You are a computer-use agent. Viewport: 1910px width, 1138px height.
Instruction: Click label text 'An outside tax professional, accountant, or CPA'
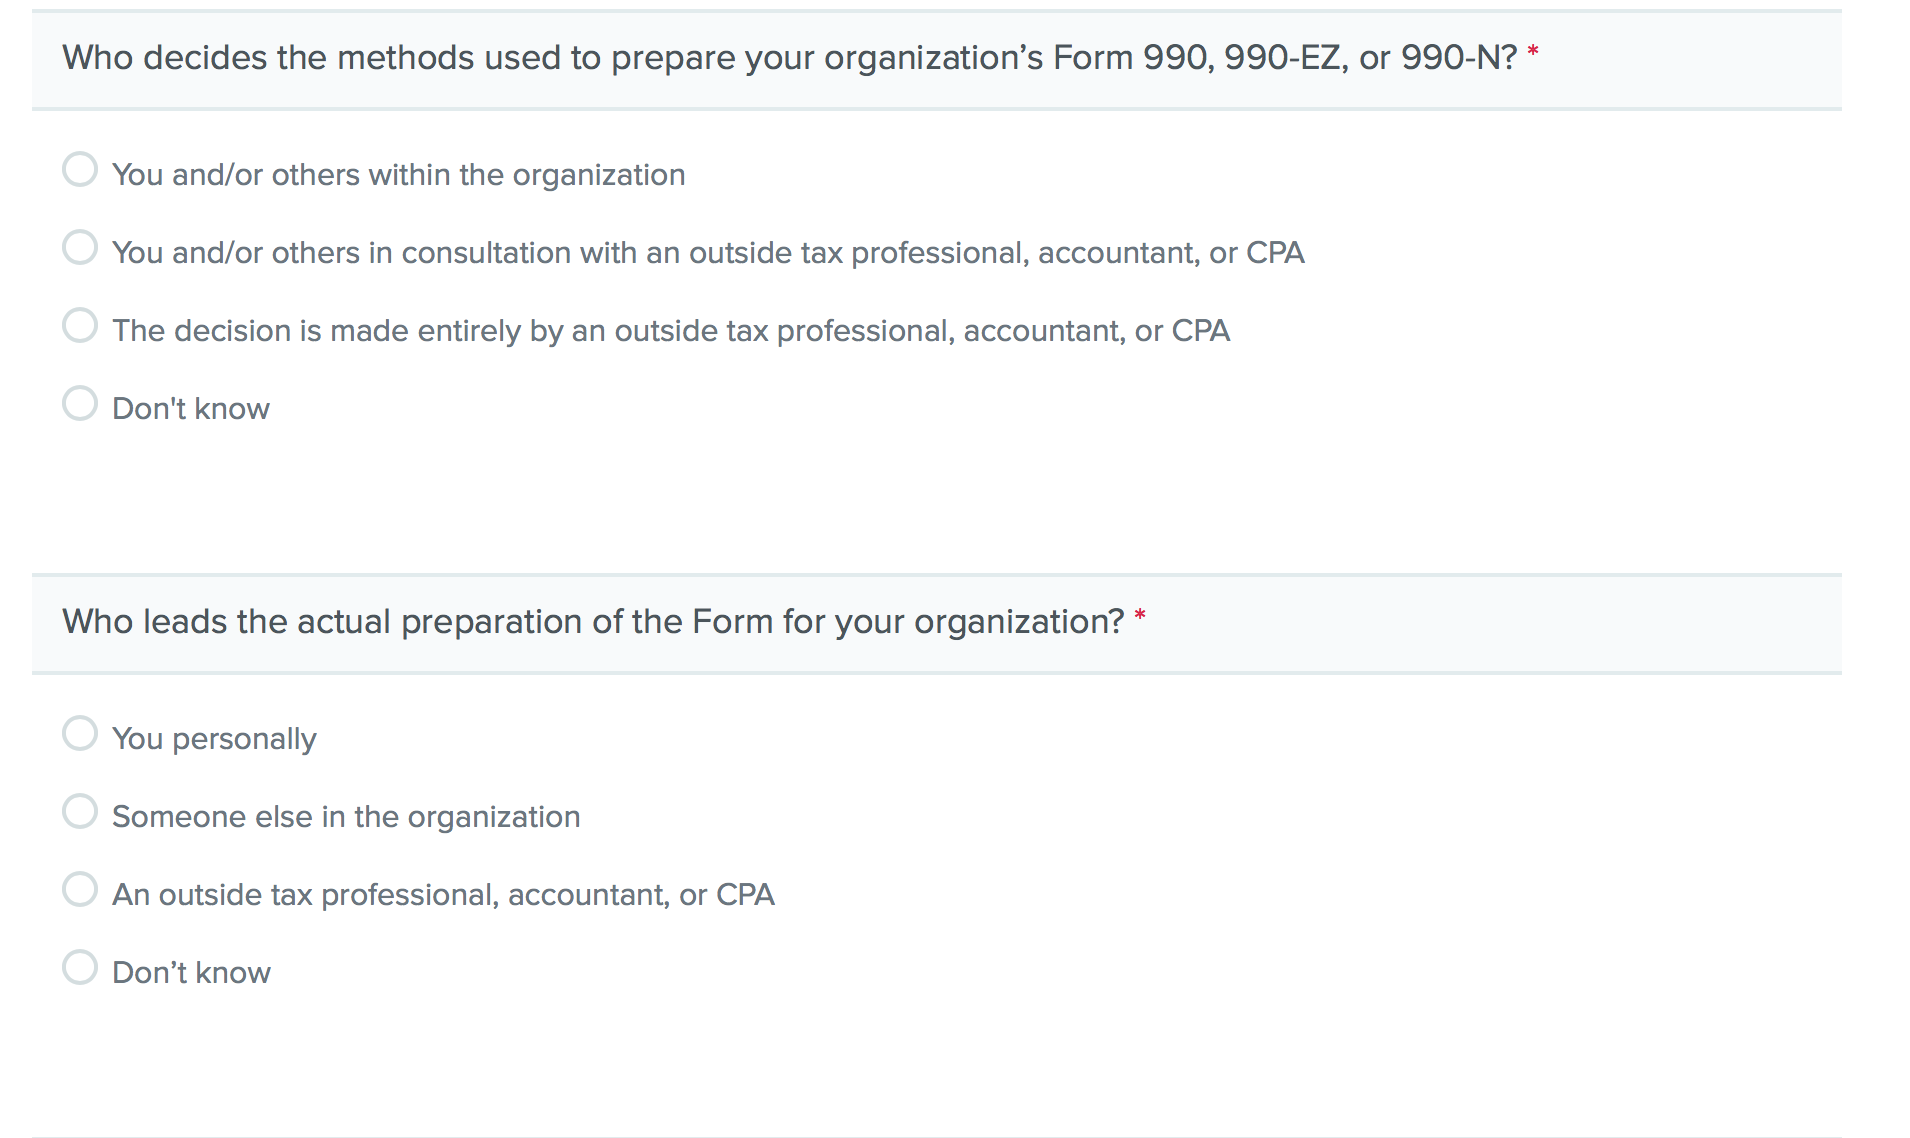tap(443, 895)
